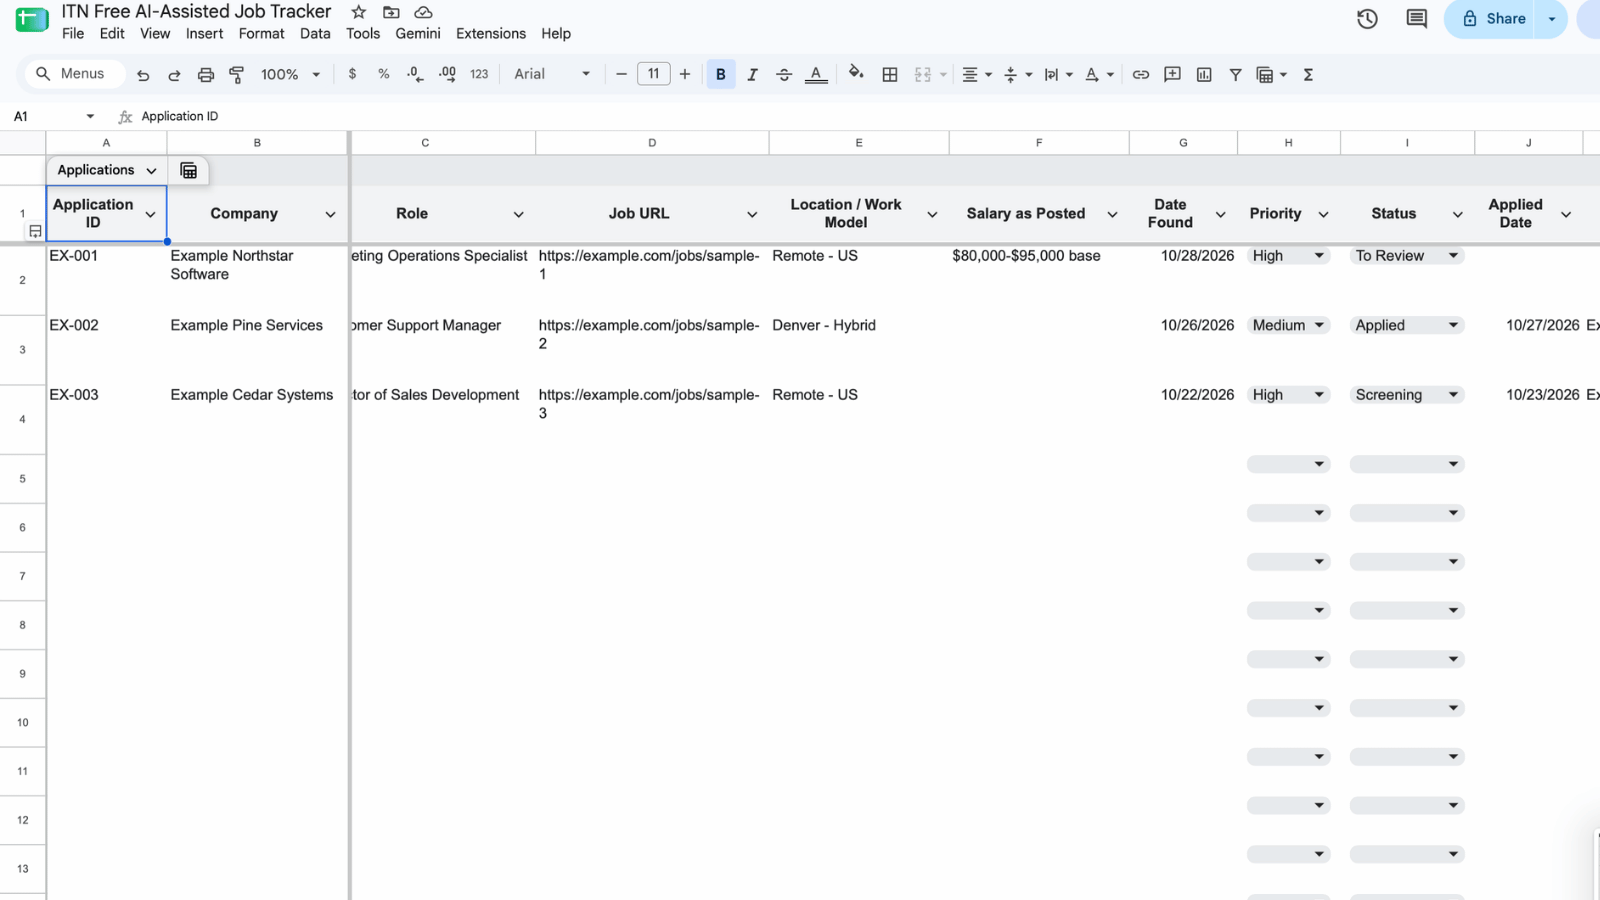1600x900 pixels.
Task: Open the Company column header dropdown
Action: pyautogui.click(x=330, y=214)
